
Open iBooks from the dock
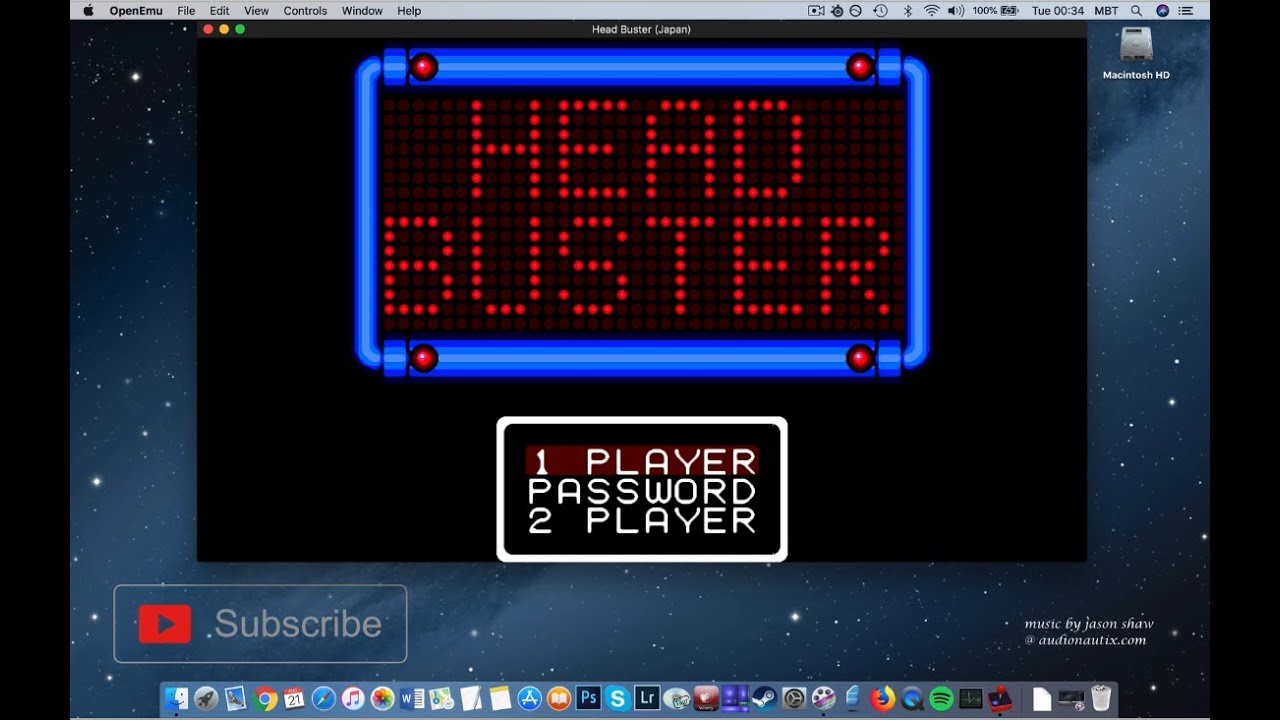tap(558, 699)
